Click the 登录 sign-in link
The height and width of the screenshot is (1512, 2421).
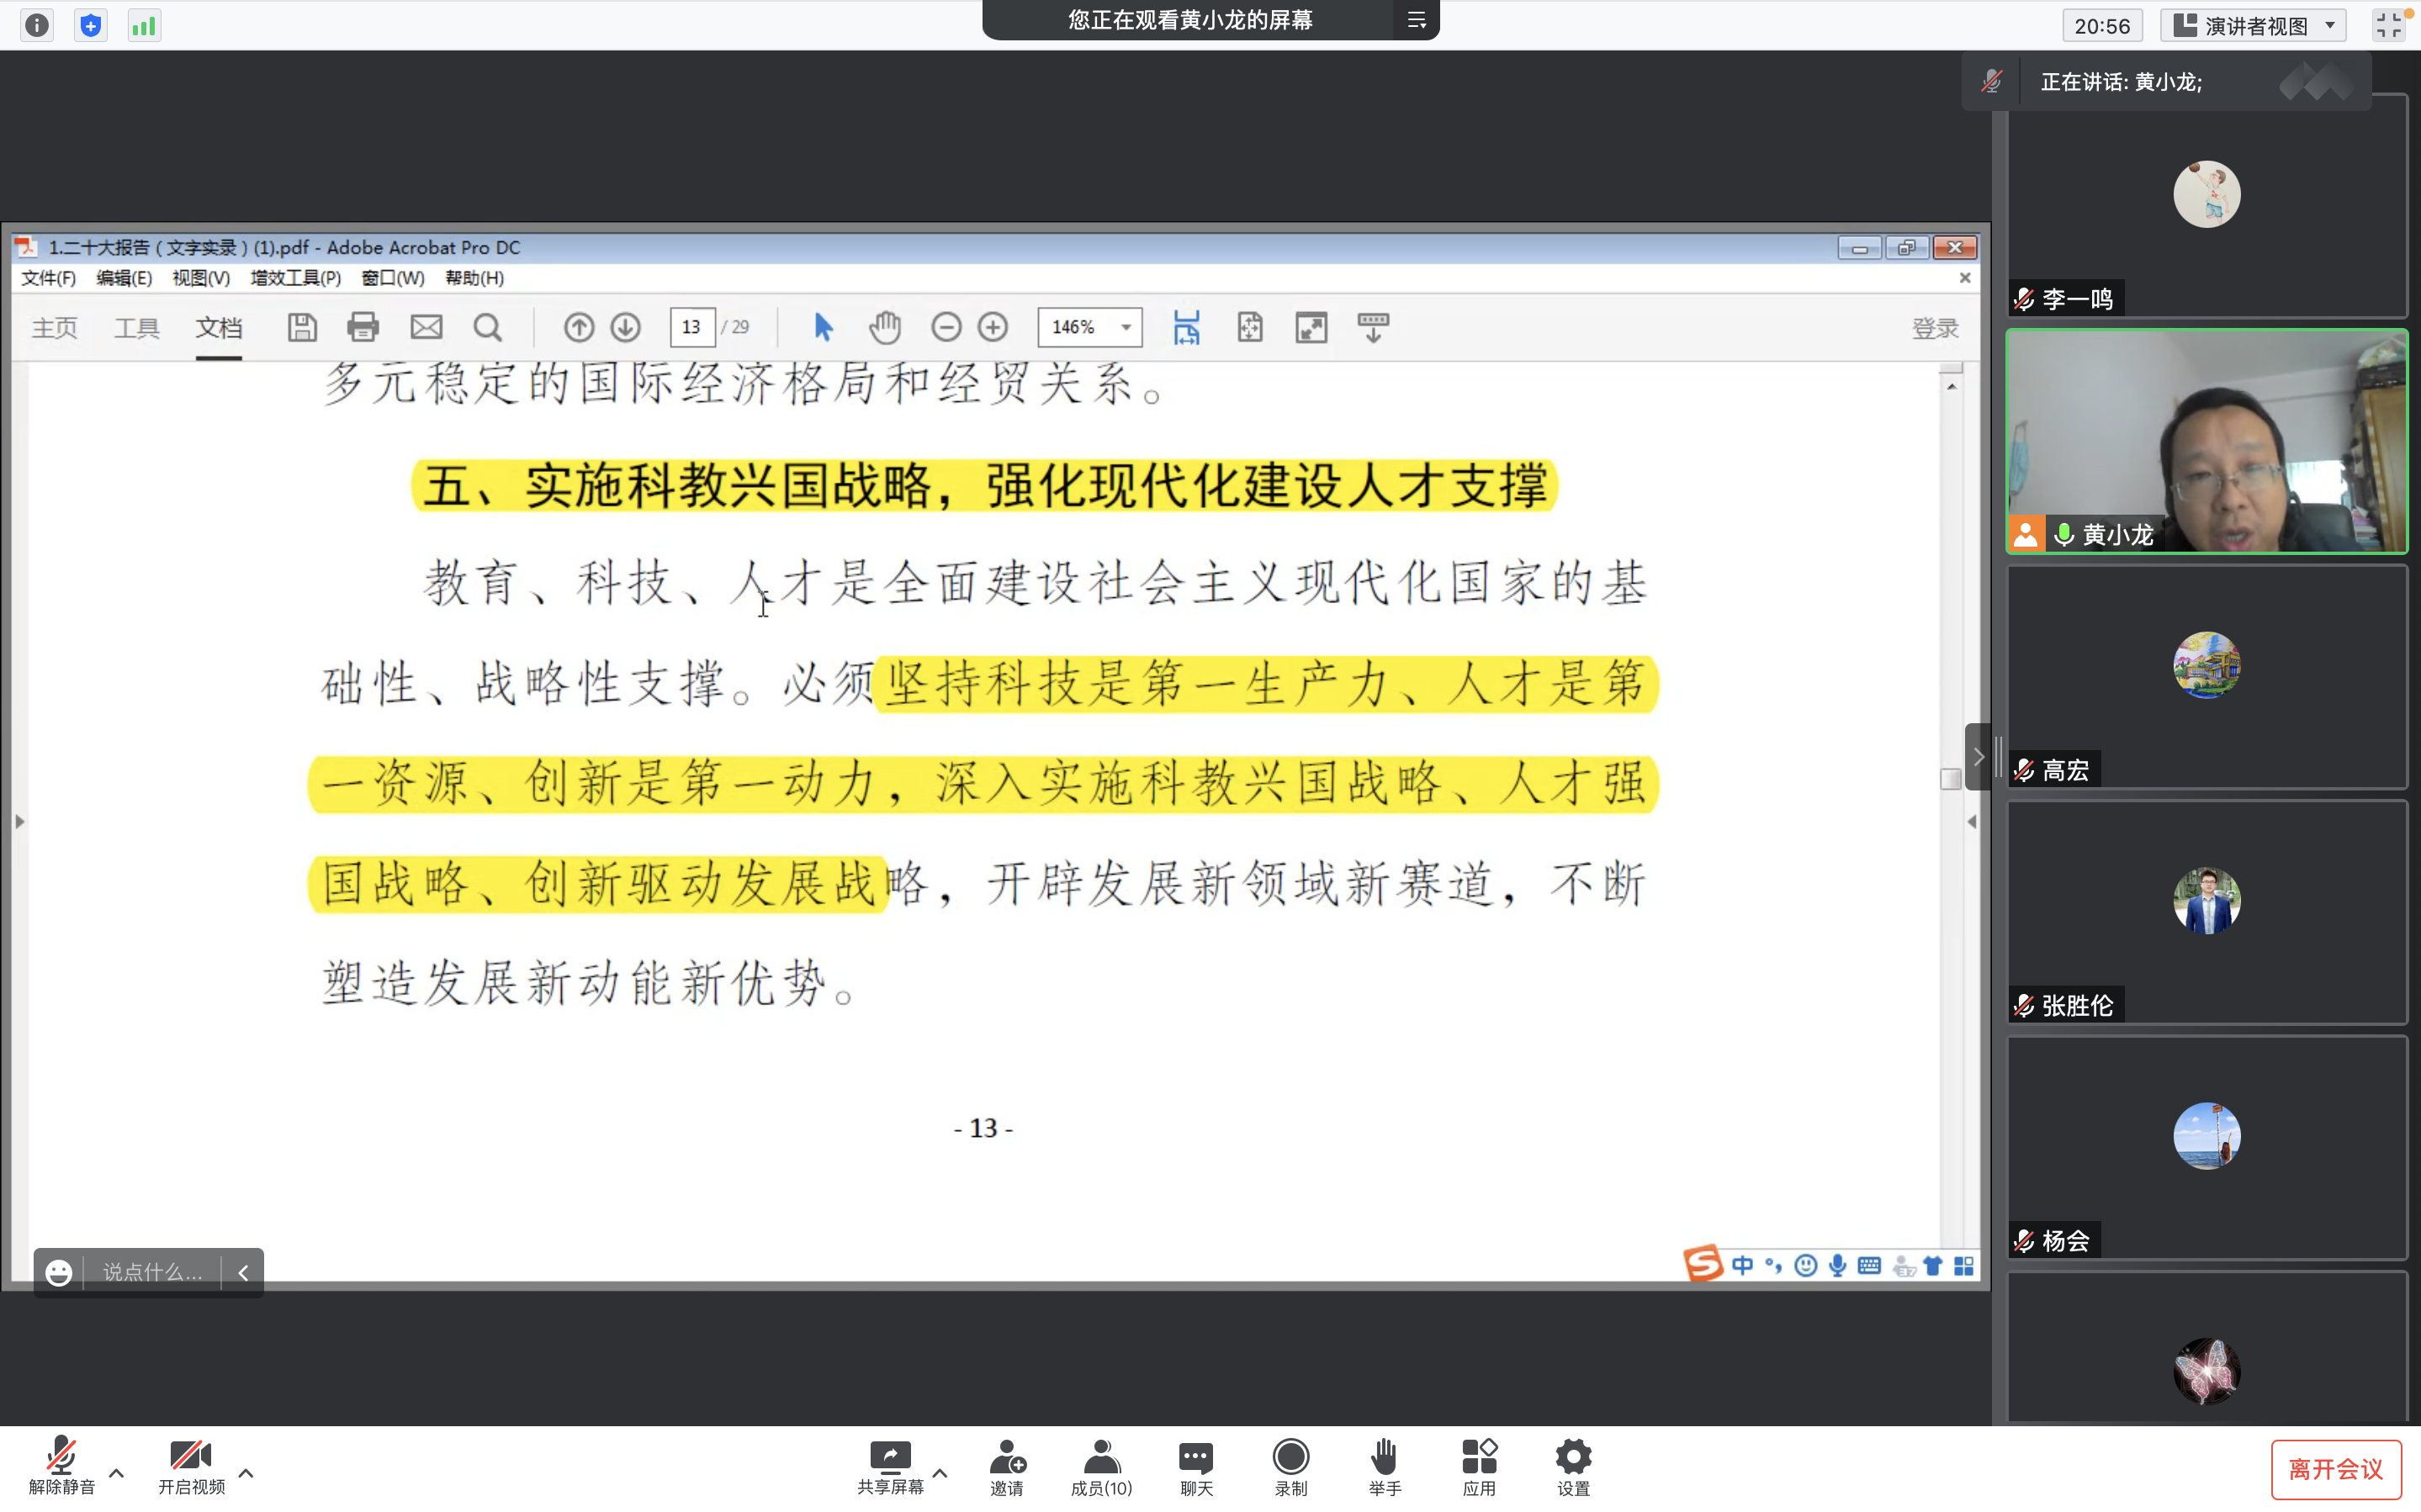pos(1935,328)
